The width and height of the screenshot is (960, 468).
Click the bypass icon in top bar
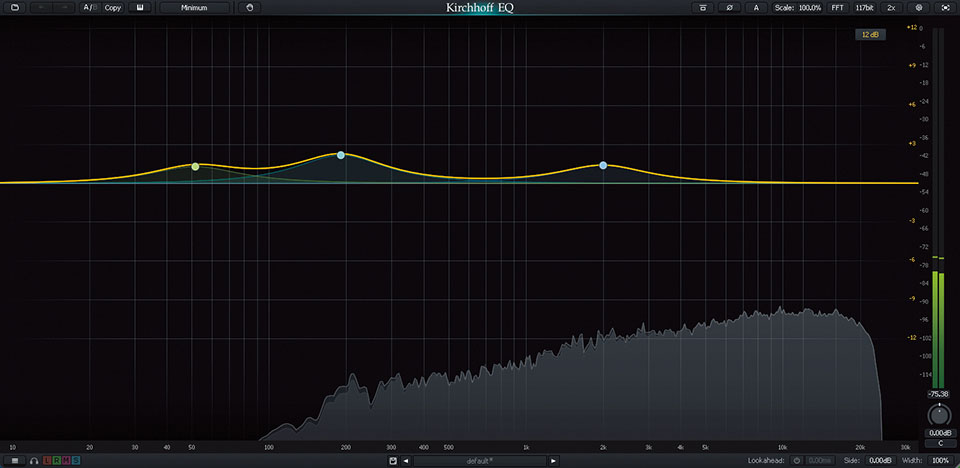(703, 8)
